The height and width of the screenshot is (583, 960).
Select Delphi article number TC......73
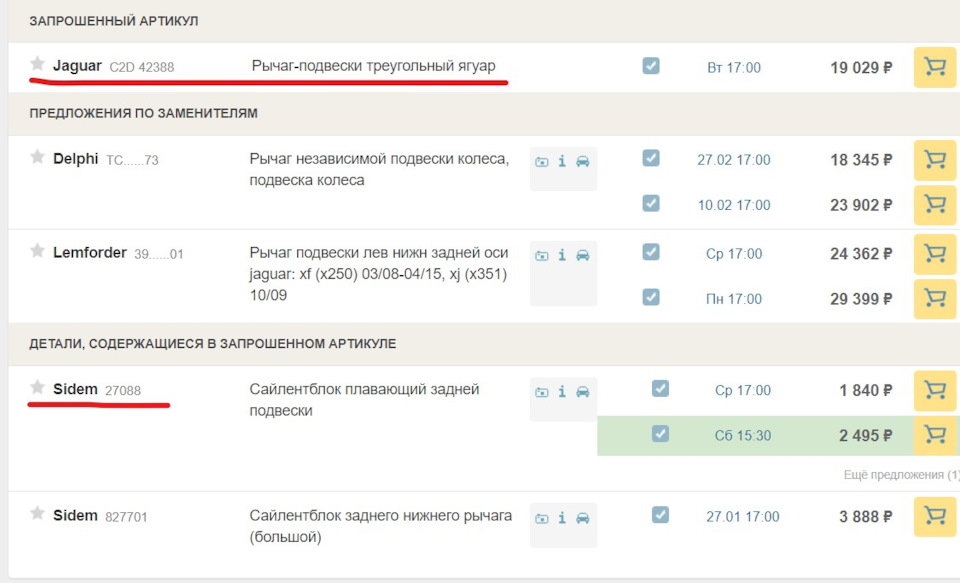(132, 160)
